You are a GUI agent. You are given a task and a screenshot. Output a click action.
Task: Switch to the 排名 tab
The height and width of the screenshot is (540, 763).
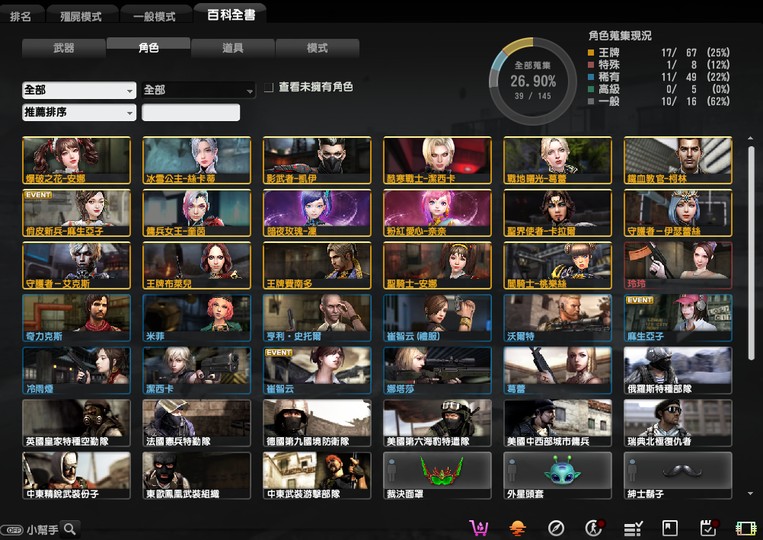[22, 16]
